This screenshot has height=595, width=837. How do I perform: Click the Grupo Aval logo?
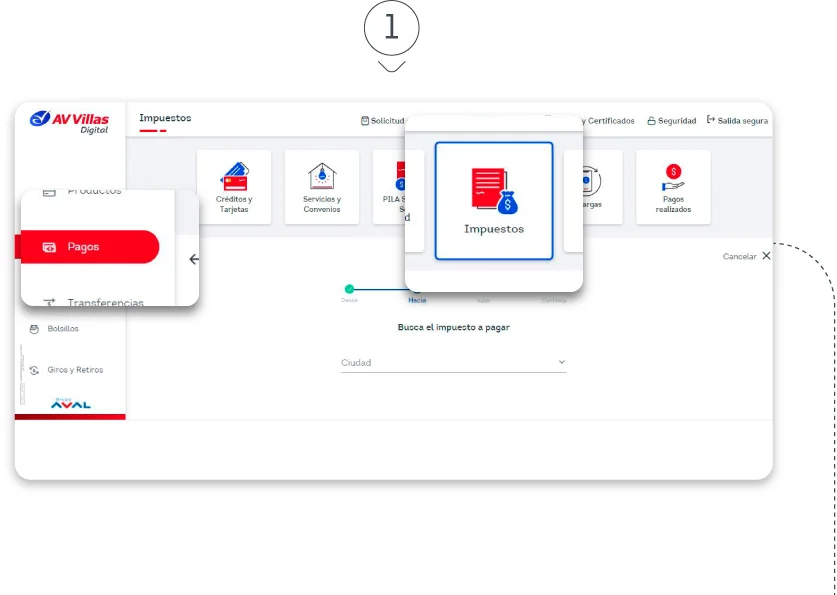(x=70, y=403)
